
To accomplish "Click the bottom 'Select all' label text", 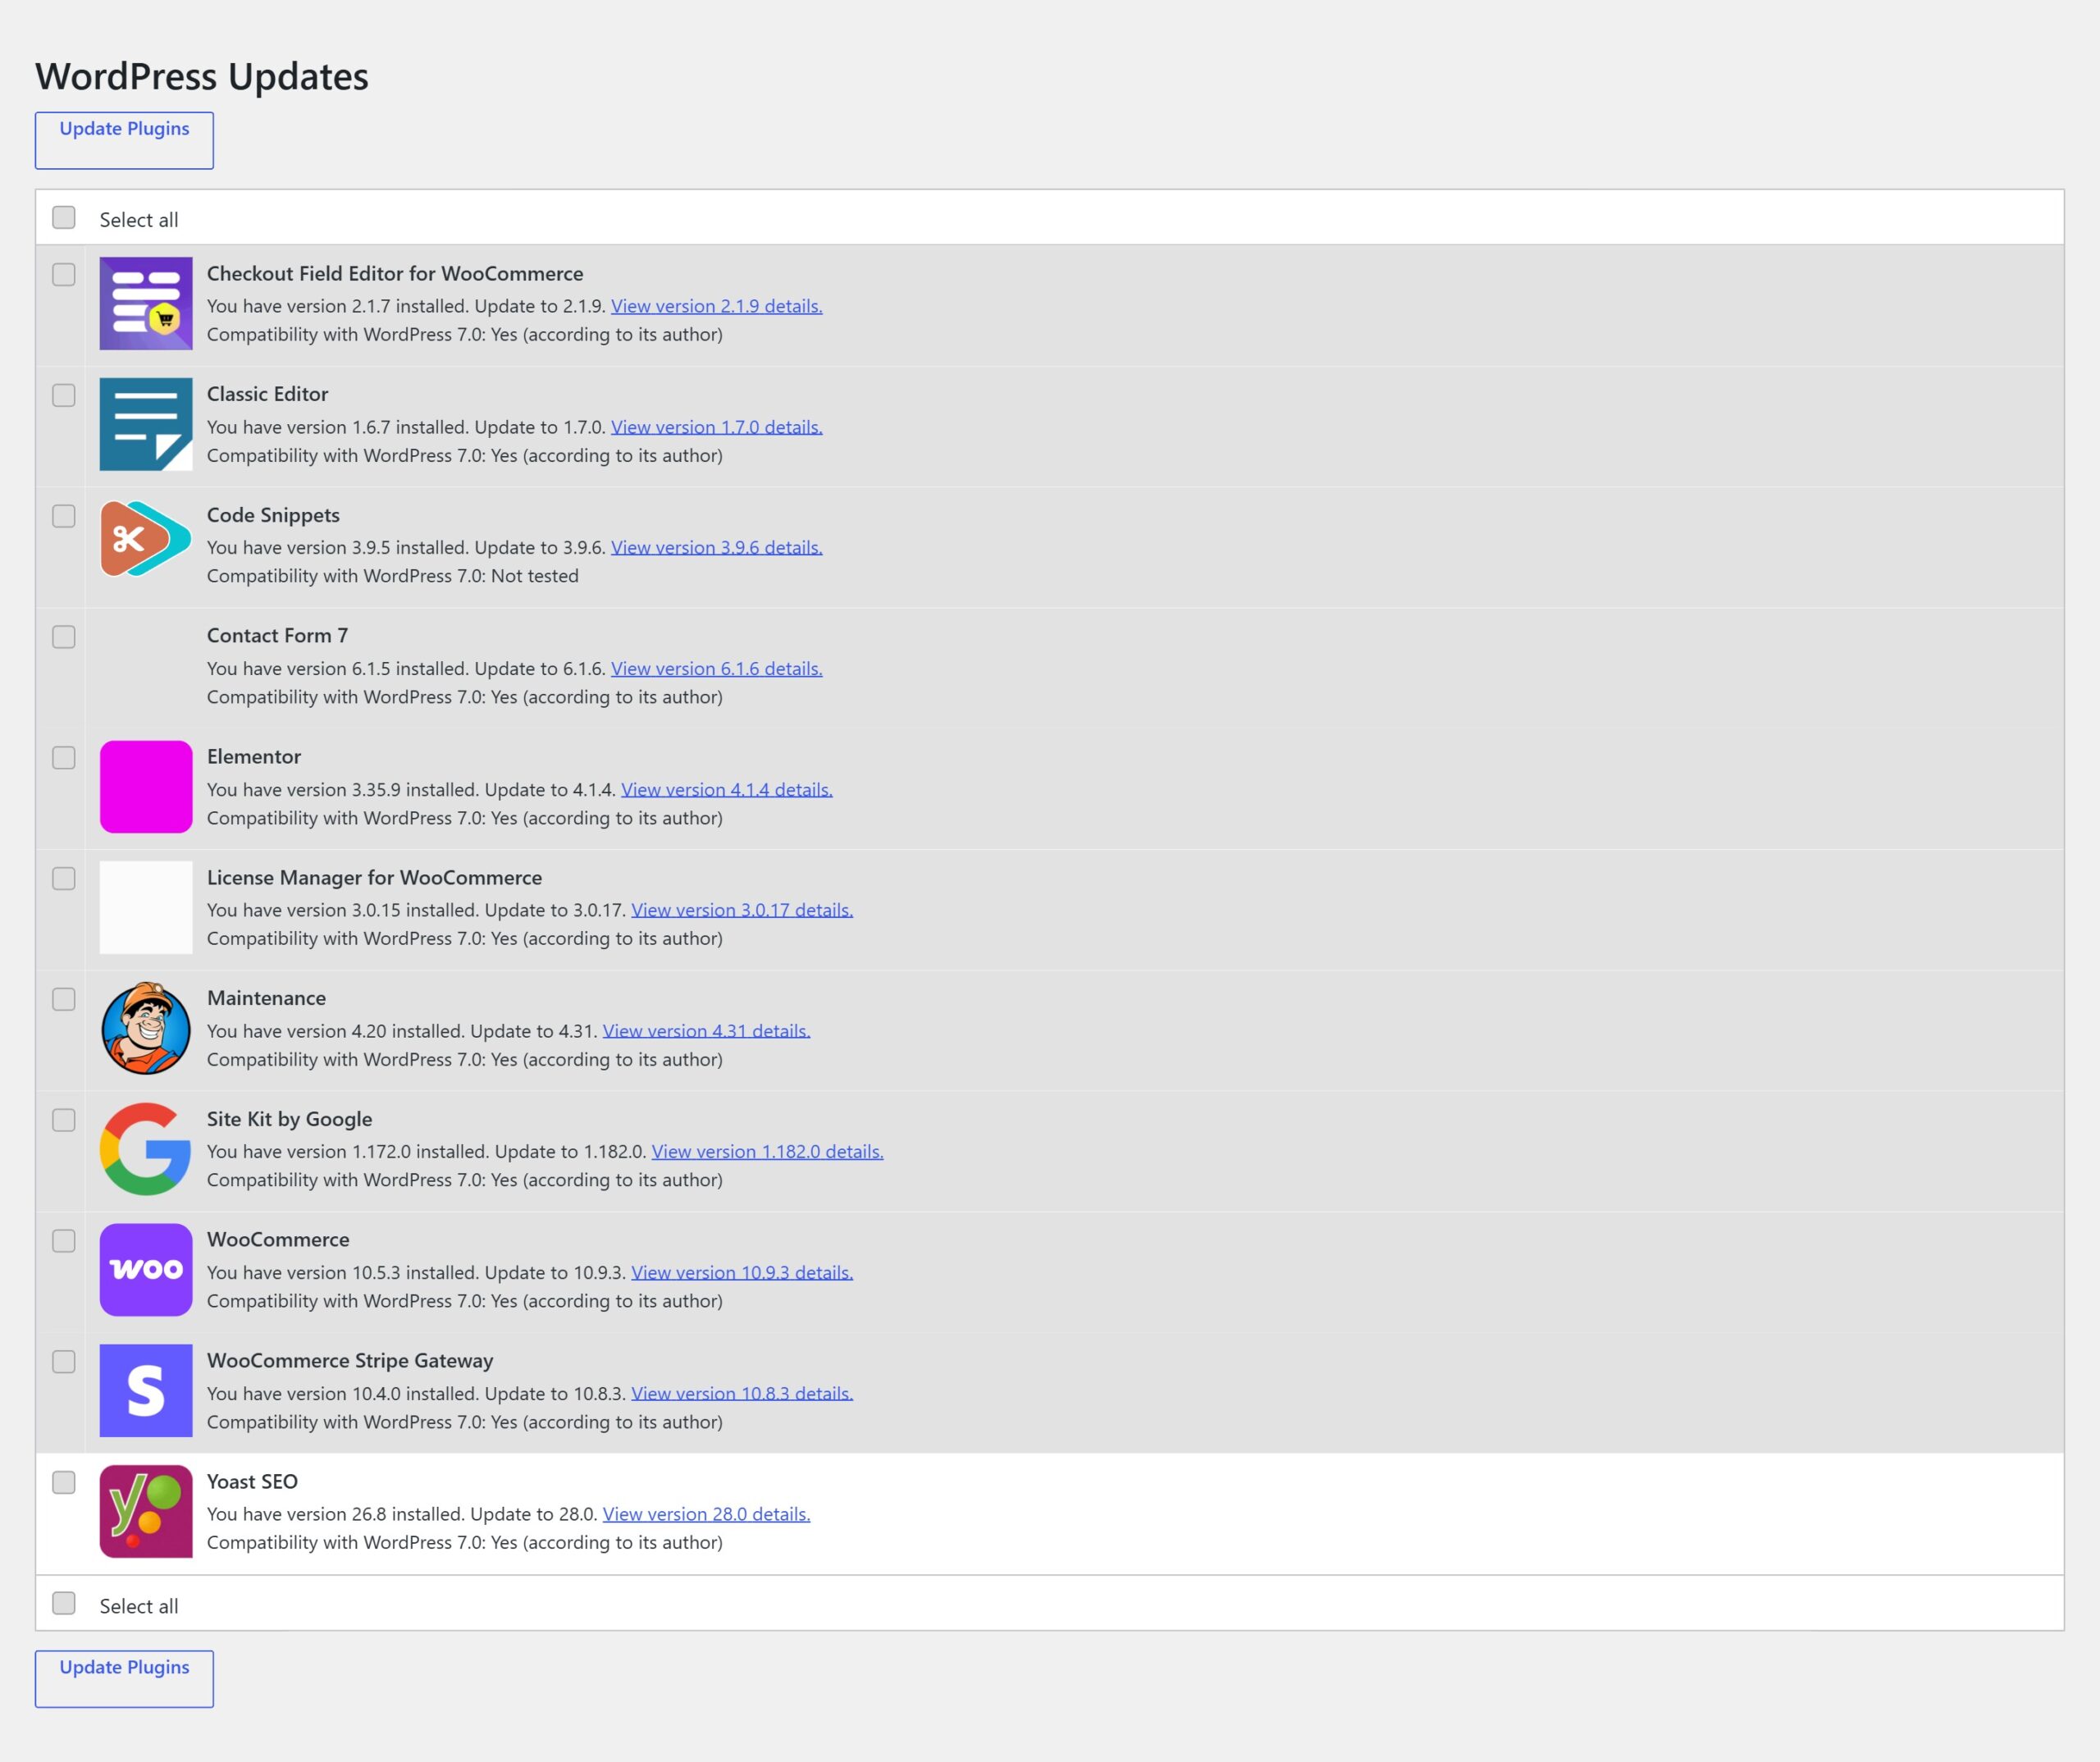I will (139, 1606).
